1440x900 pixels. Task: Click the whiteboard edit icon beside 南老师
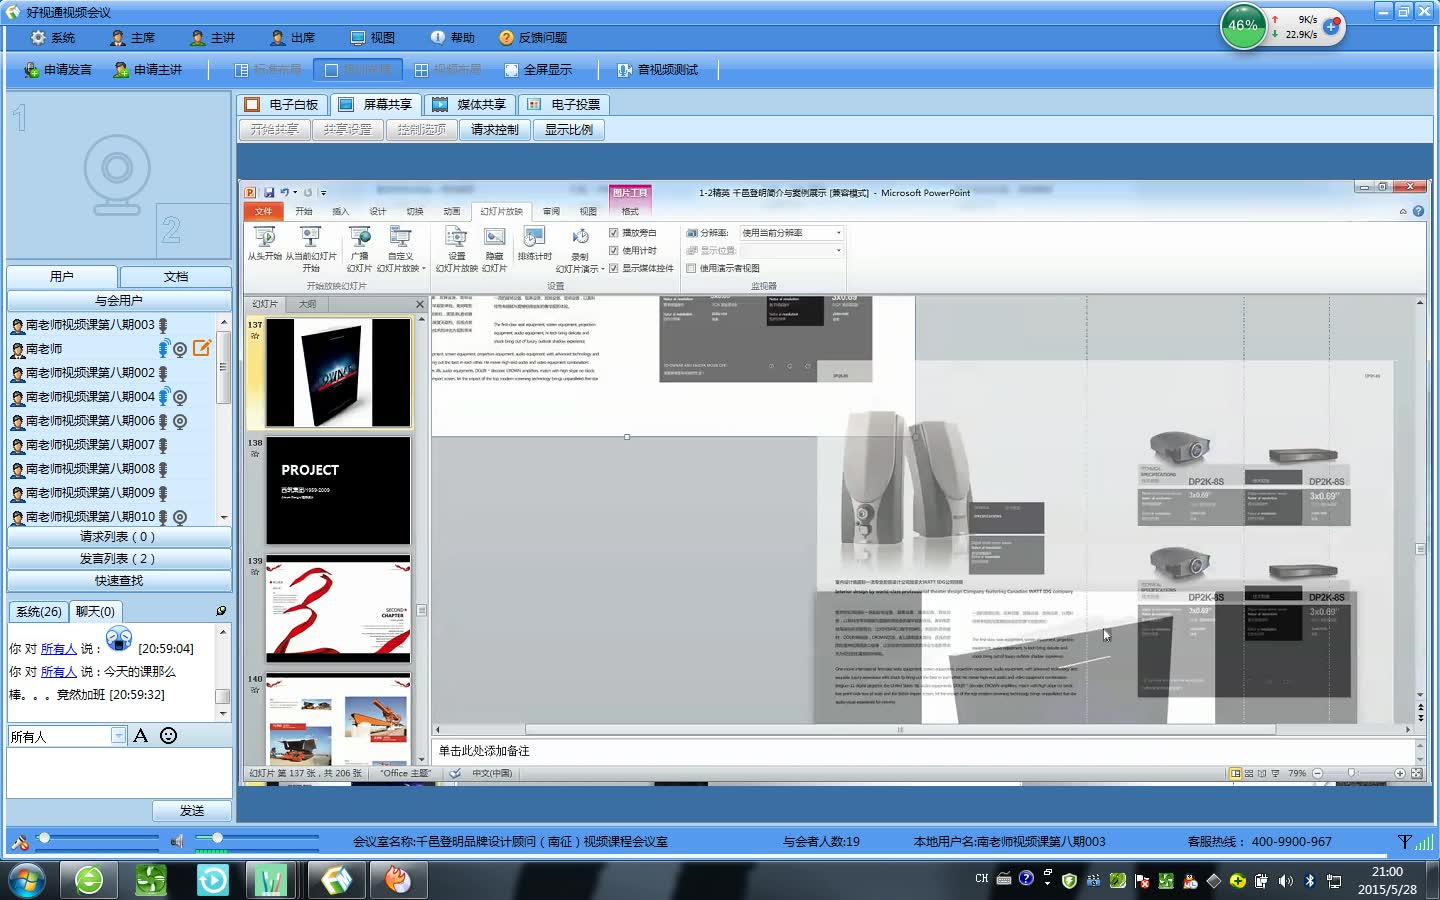202,348
